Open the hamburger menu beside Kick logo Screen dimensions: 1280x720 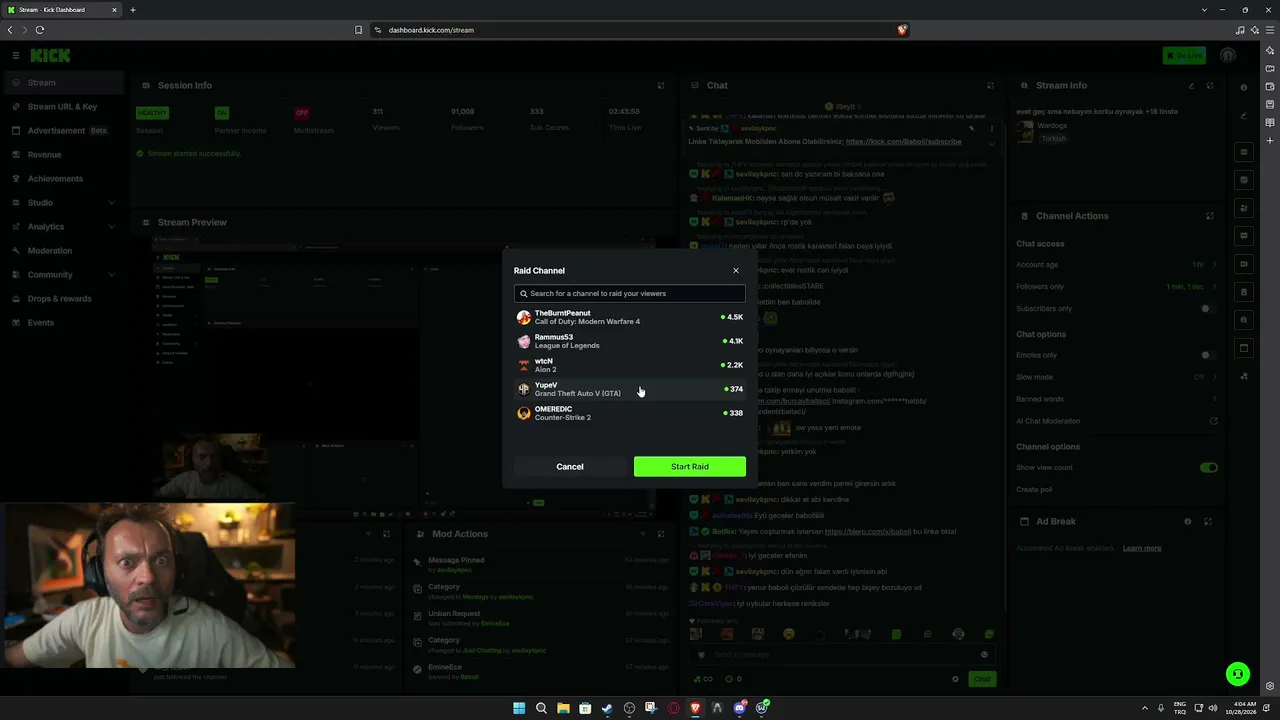click(x=16, y=56)
